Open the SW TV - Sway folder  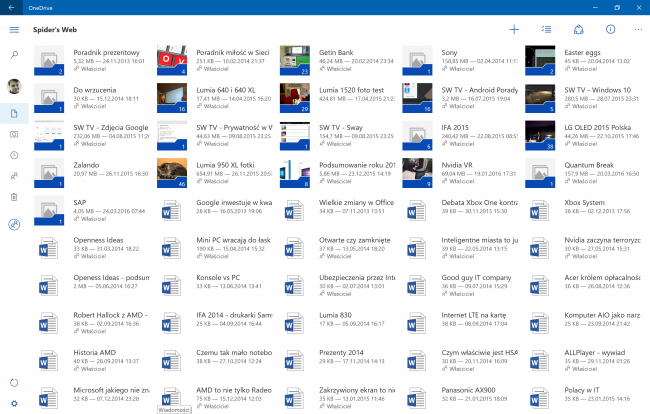(337, 136)
